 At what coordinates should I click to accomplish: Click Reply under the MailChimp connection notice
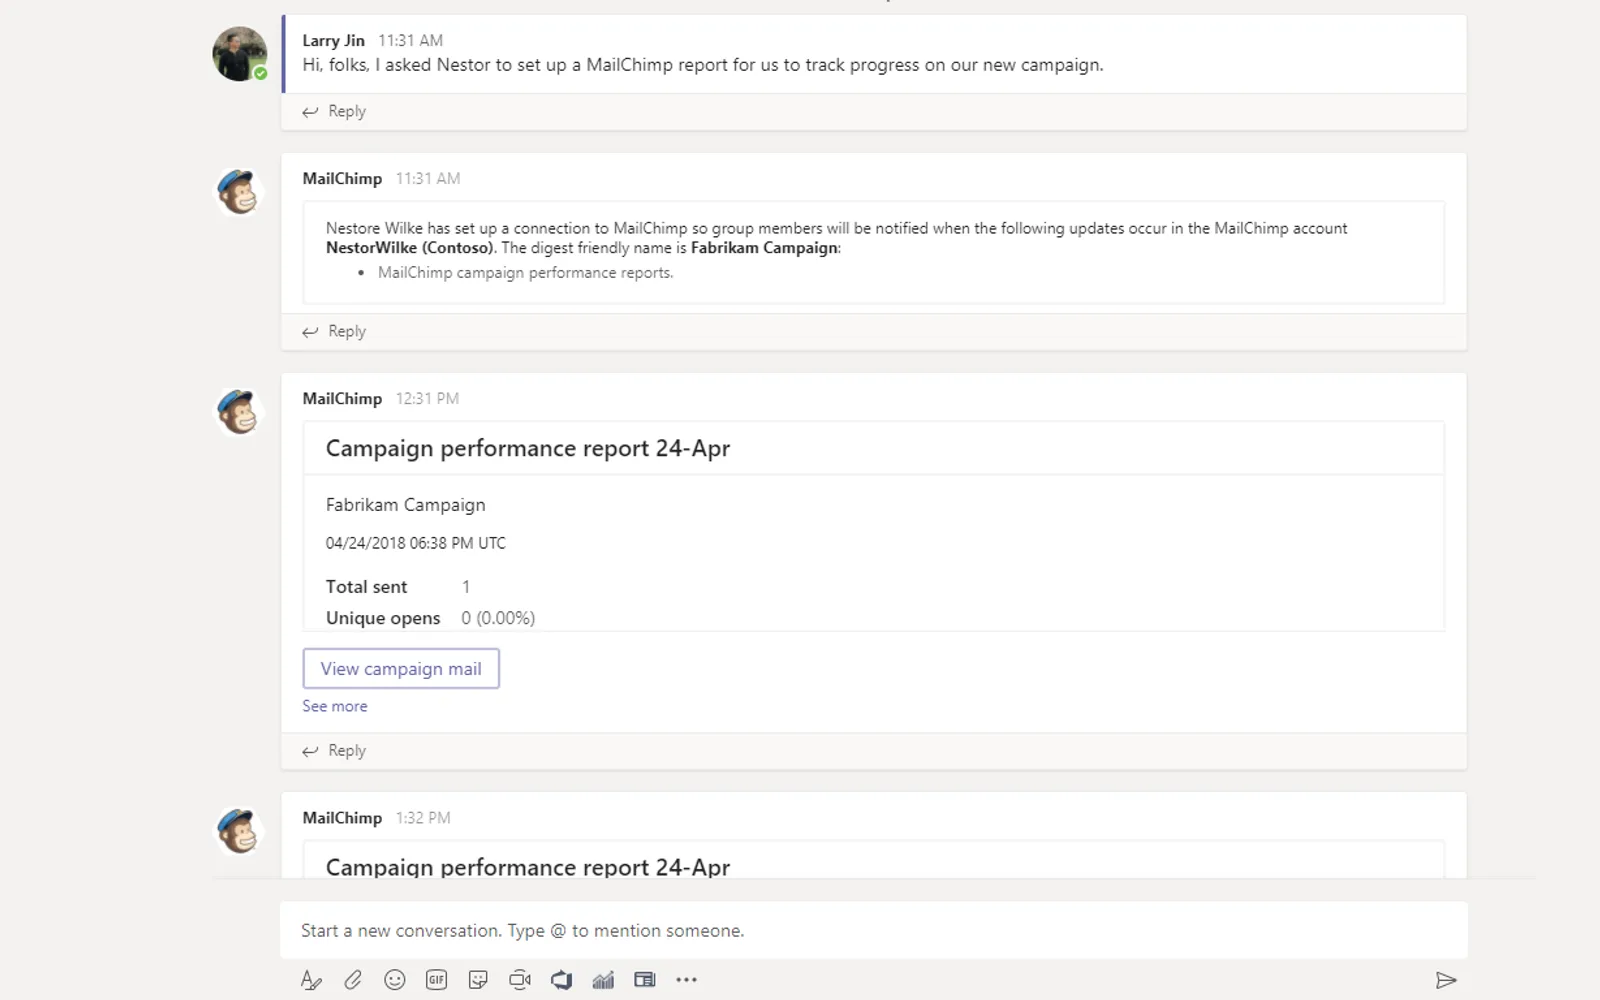pyautogui.click(x=335, y=331)
